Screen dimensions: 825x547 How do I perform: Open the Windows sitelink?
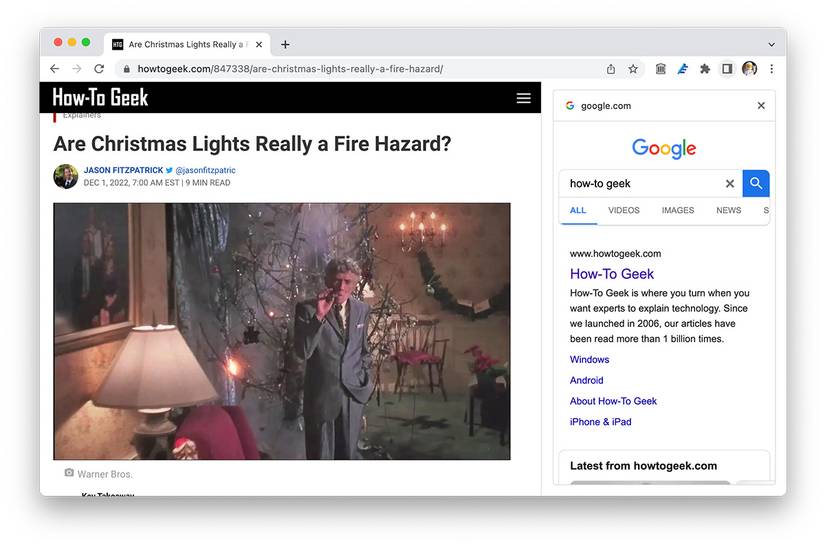pyautogui.click(x=589, y=360)
